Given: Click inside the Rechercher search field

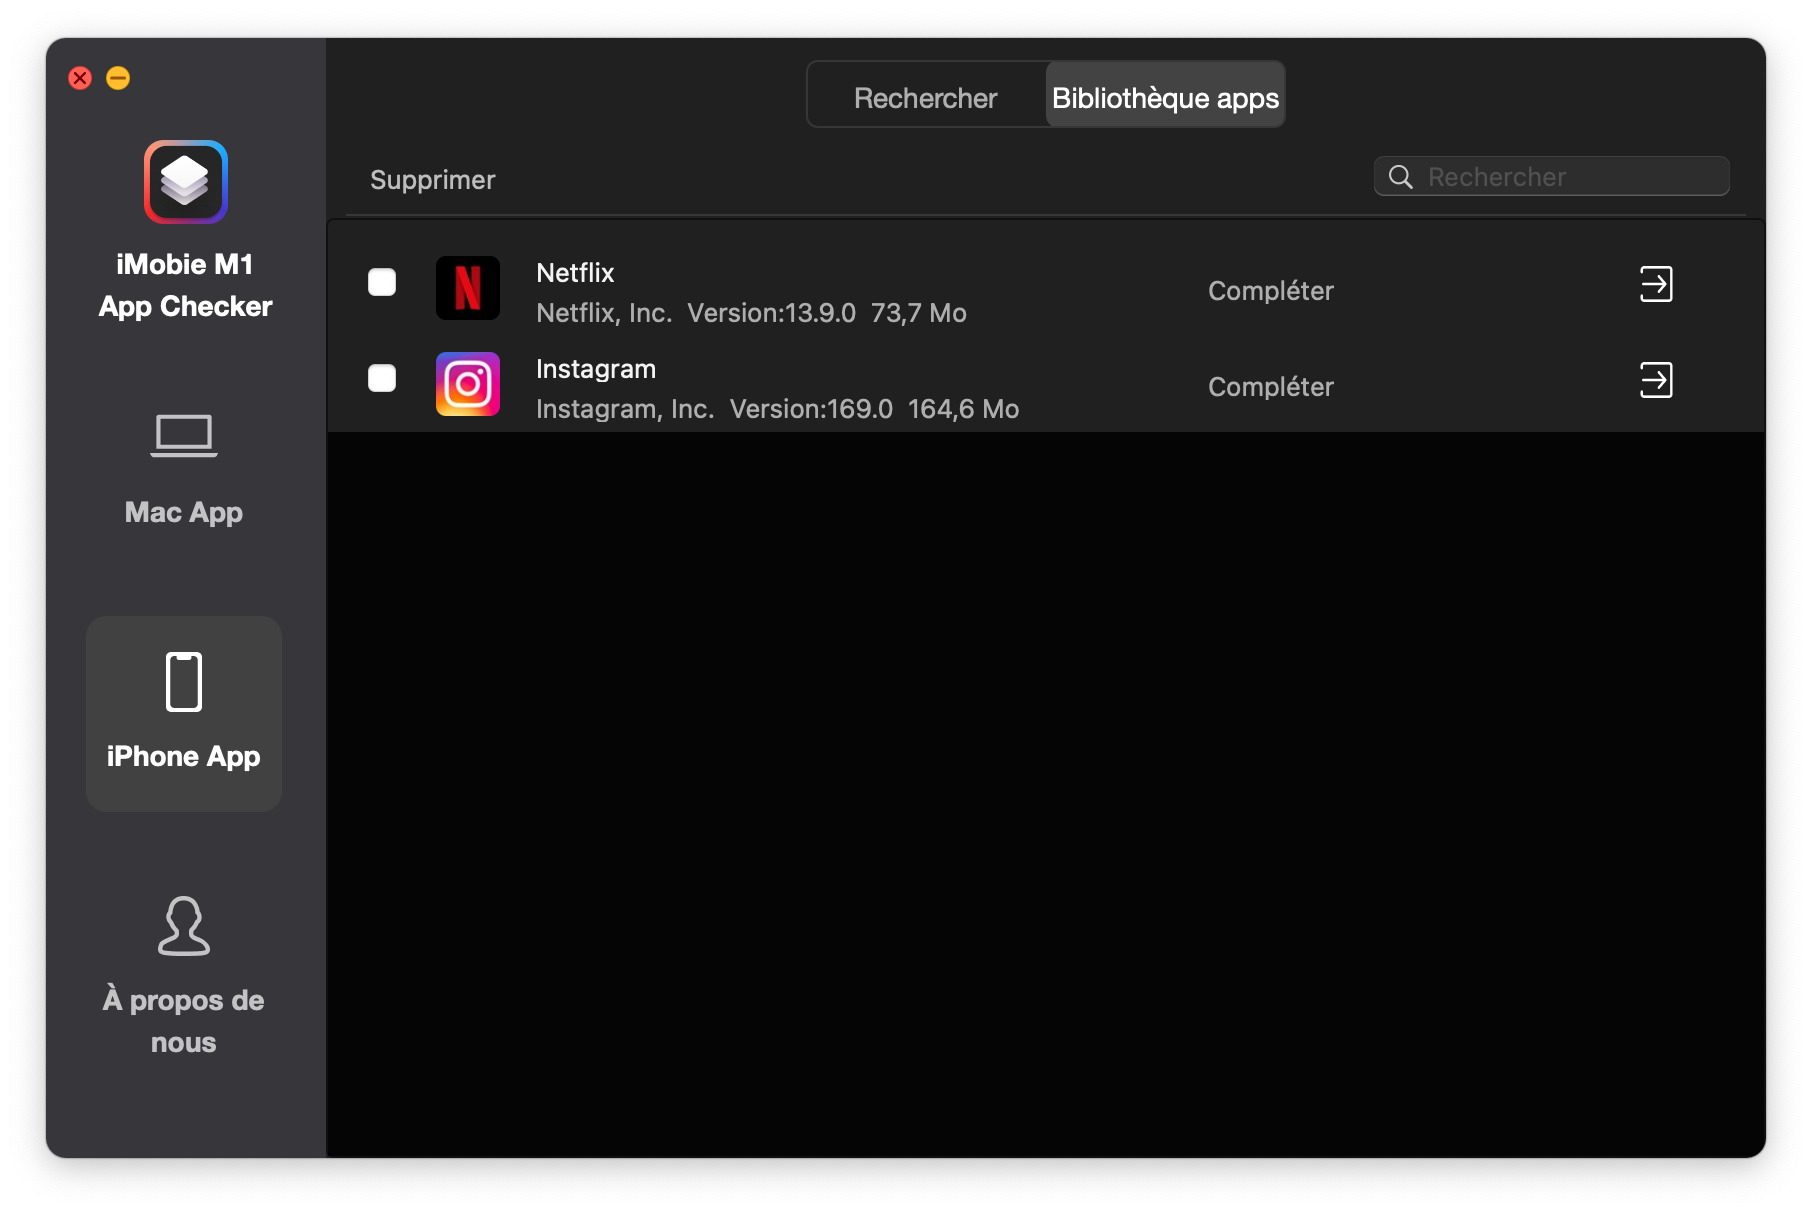Looking at the screenshot, I should point(1570,176).
